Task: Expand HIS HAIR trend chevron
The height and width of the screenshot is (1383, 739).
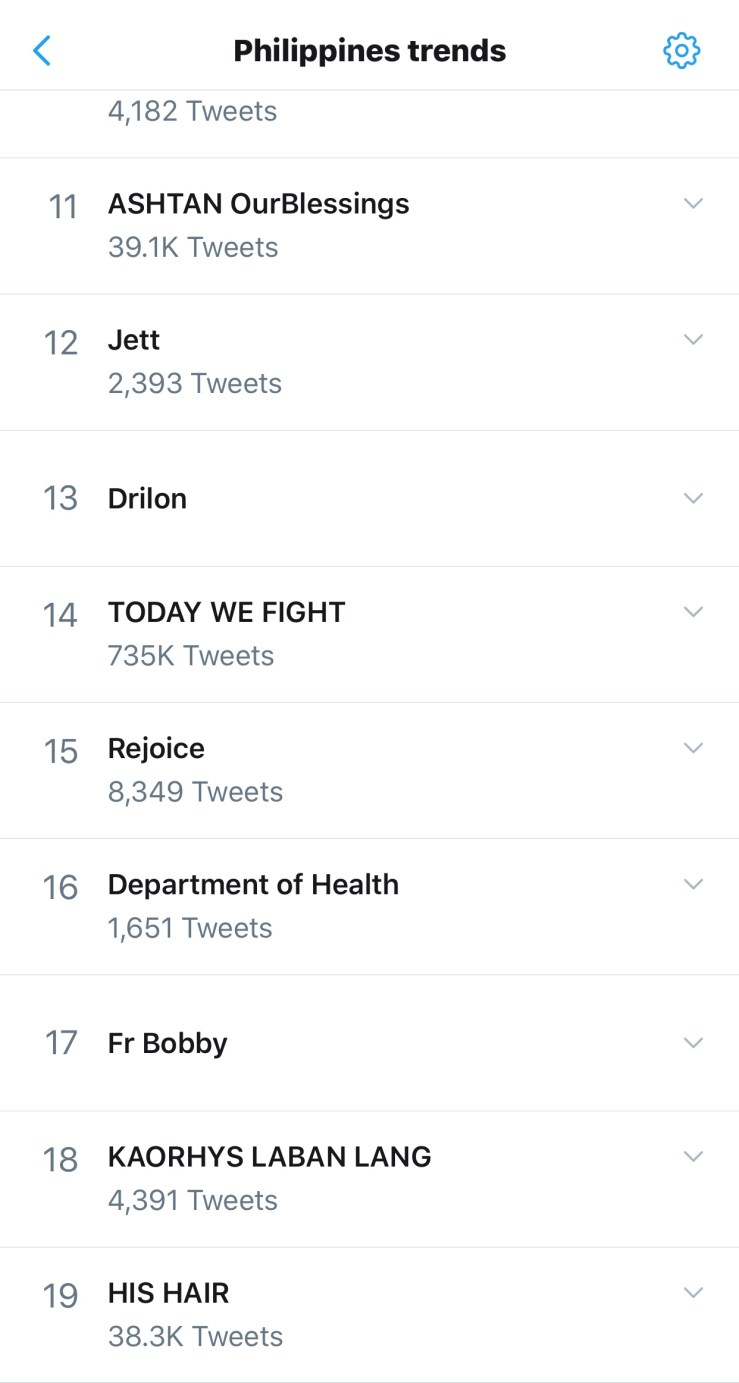Action: 693,1292
